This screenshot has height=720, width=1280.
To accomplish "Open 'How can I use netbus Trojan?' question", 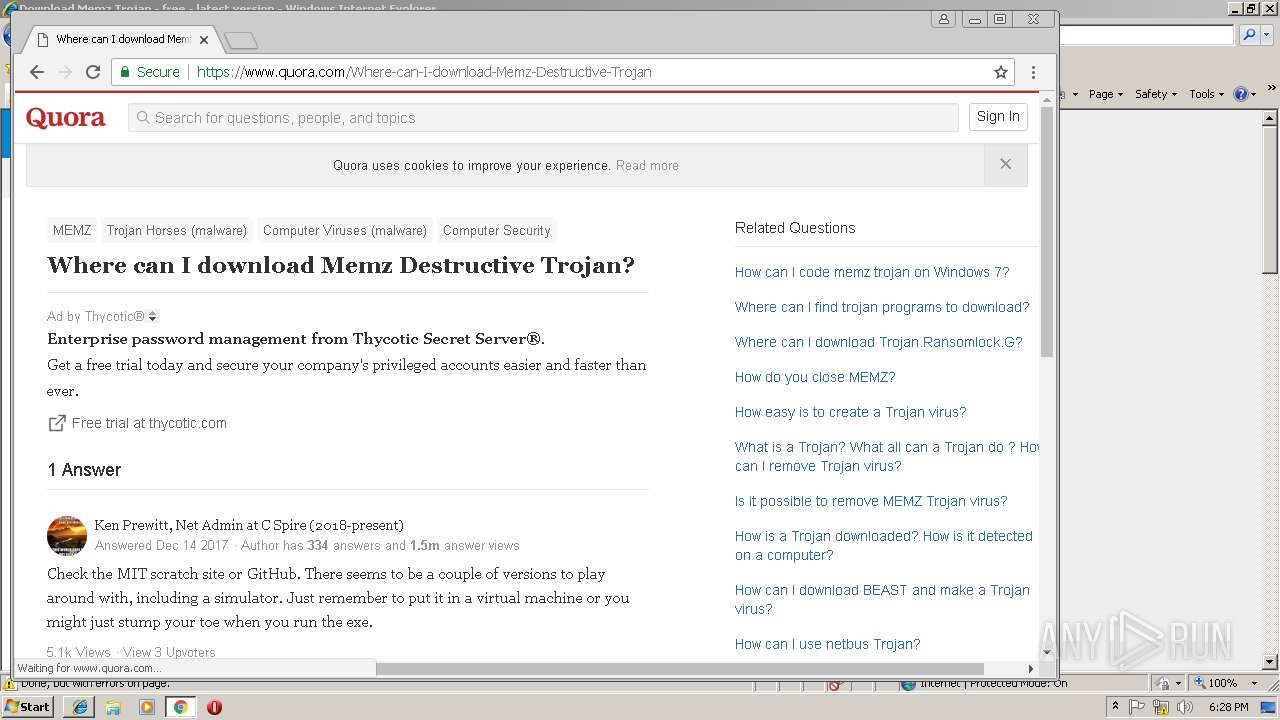I will 828,644.
